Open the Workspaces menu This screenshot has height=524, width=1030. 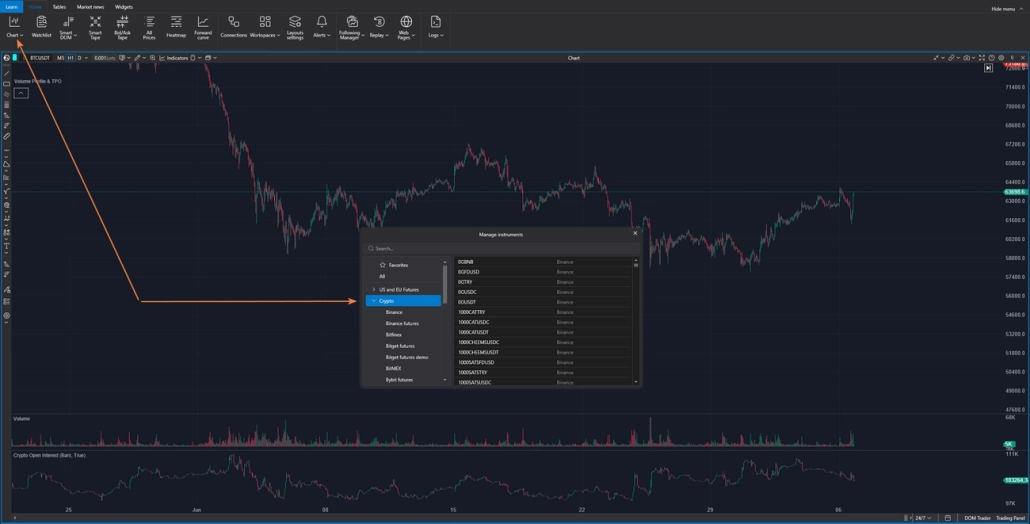265,27
